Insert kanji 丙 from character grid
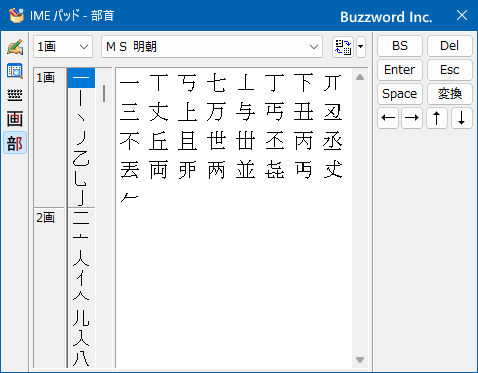The image size is (478, 373). point(303,141)
